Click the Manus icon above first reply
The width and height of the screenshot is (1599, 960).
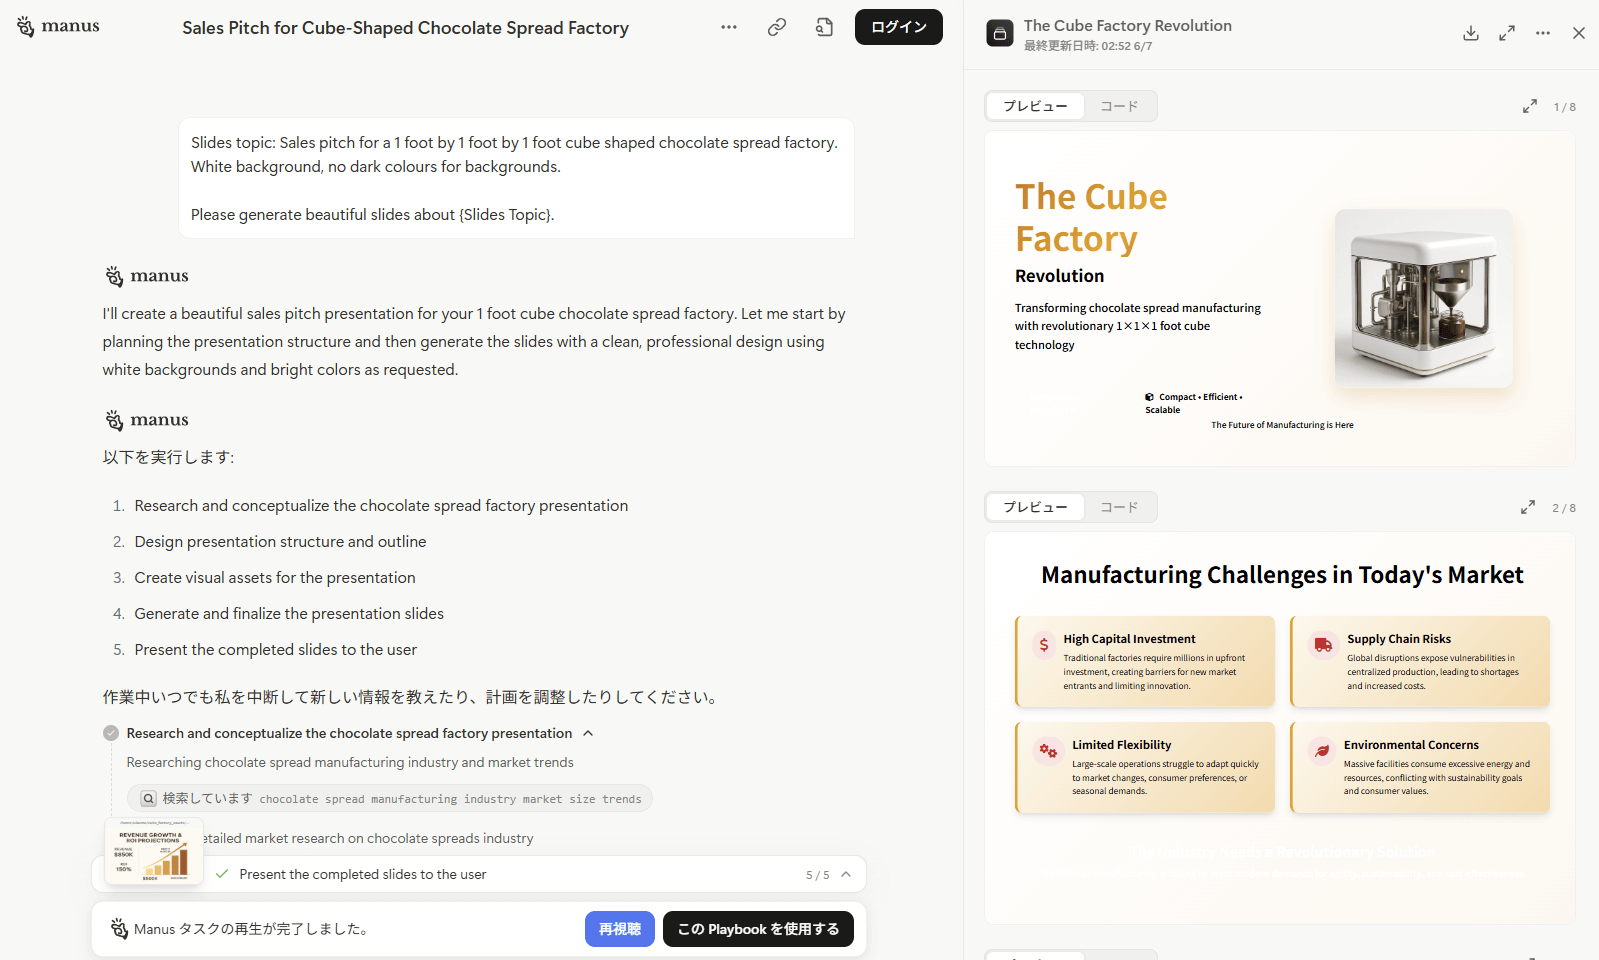(115, 276)
